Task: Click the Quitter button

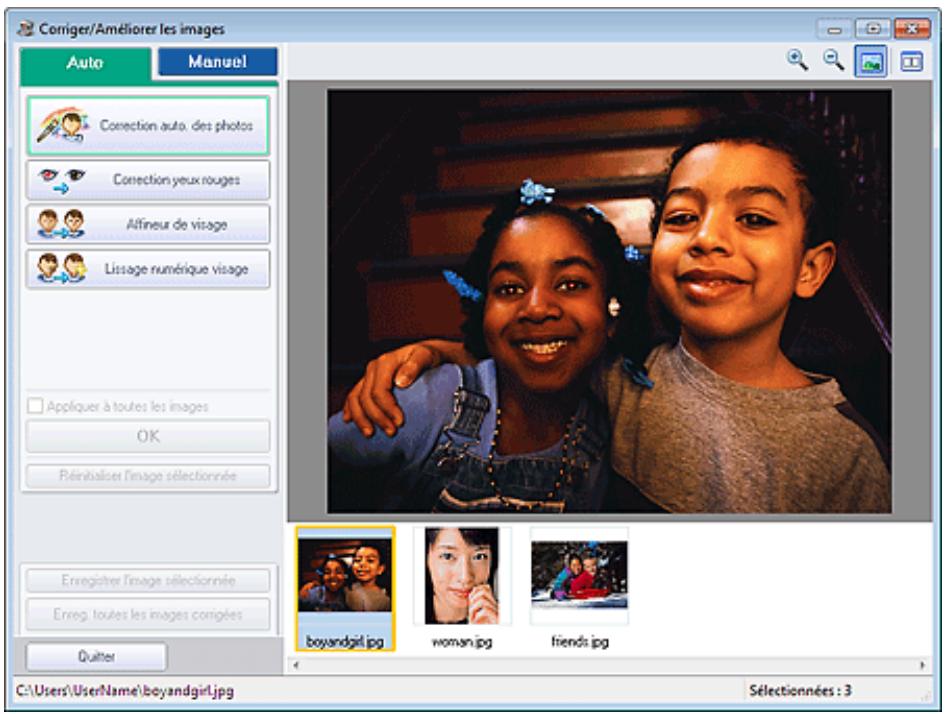Action: pos(96,656)
